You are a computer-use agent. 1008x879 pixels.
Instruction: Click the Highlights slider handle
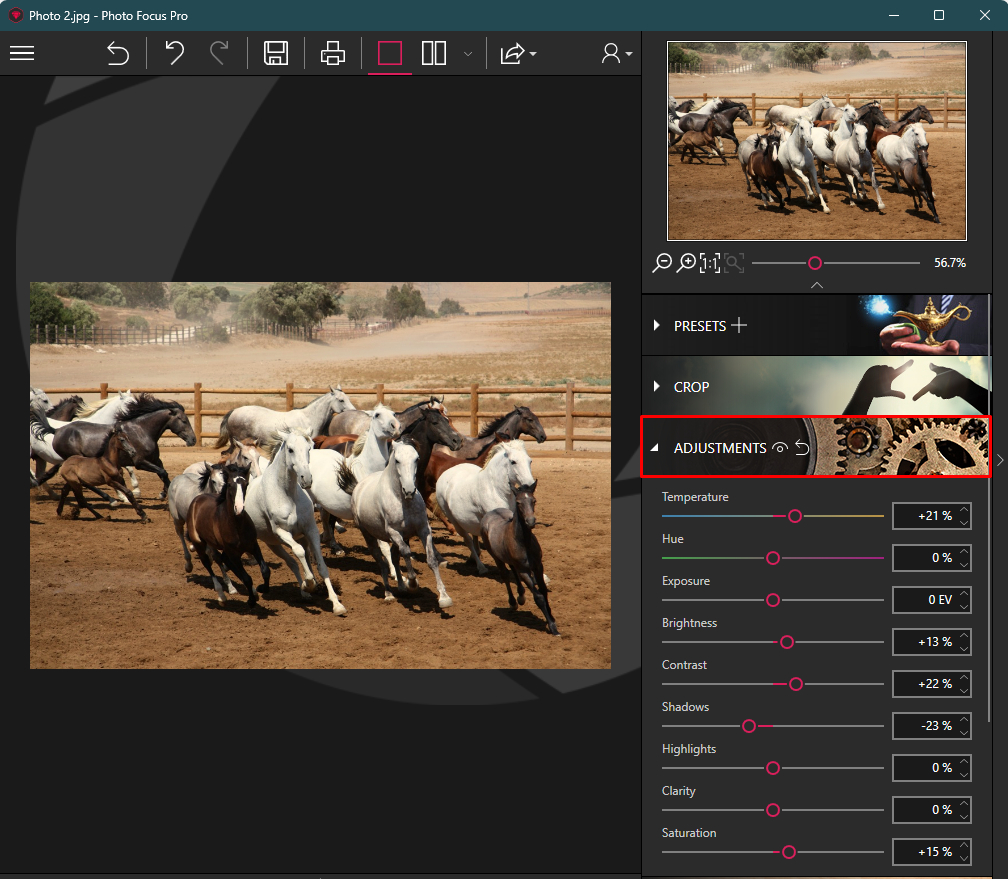pyautogui.click(x=773, y=768)
